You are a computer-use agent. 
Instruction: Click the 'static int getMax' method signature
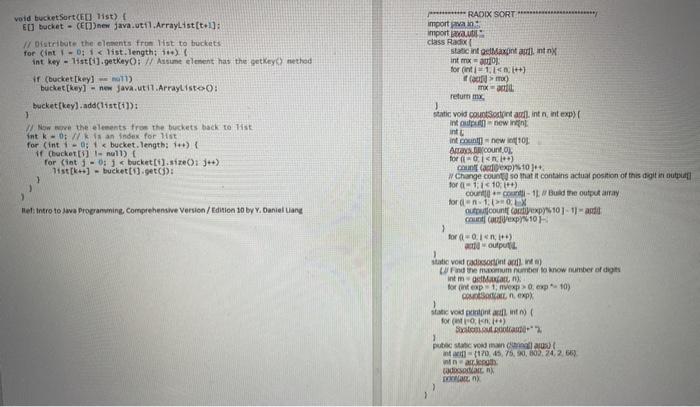click(504, 51)
